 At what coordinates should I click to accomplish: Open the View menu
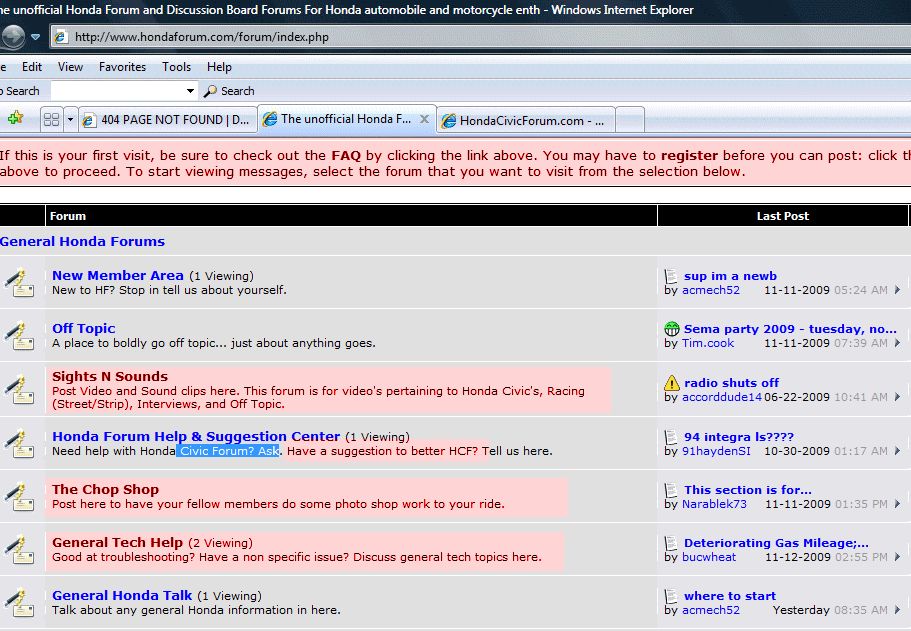point(70,67)
